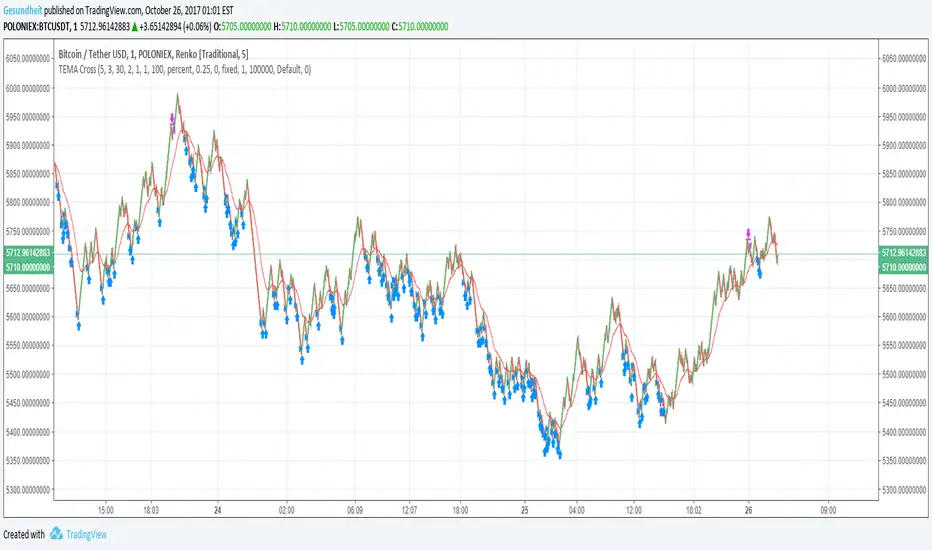Select the 26 date marker on time axis
The width and height of the screenshot is (932, 550).
point(749,507)
